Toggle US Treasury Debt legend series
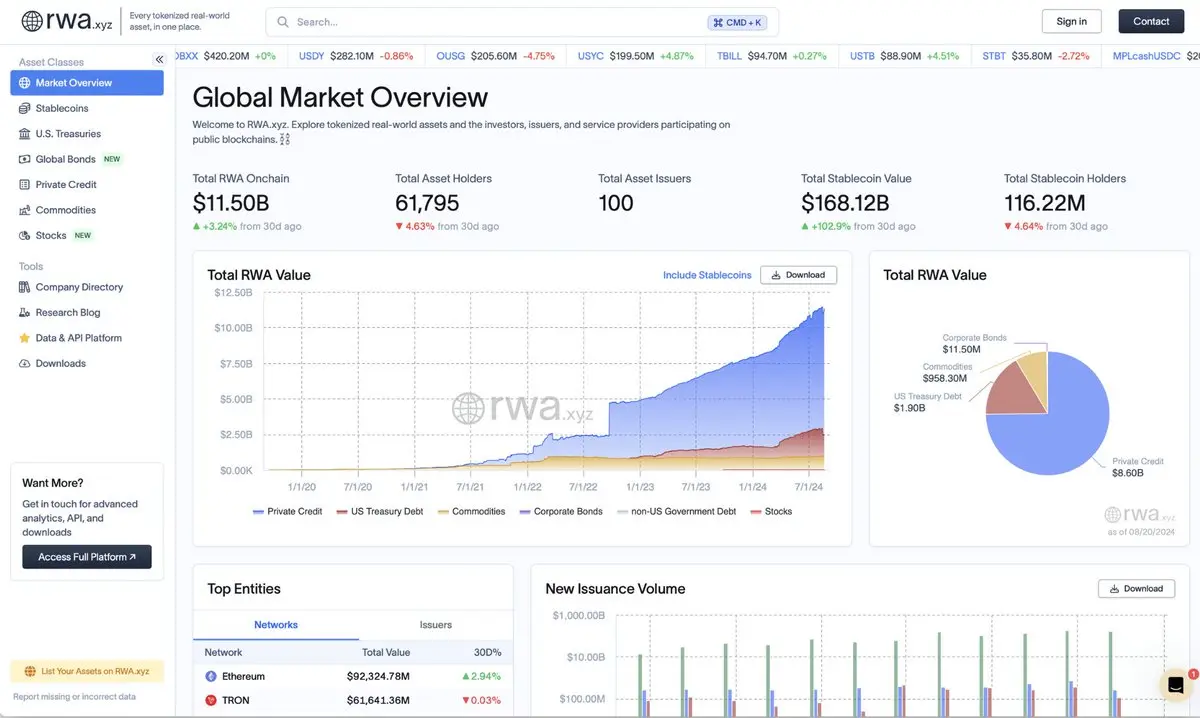The image size is (1200, 718). click(x=379, y=511)
